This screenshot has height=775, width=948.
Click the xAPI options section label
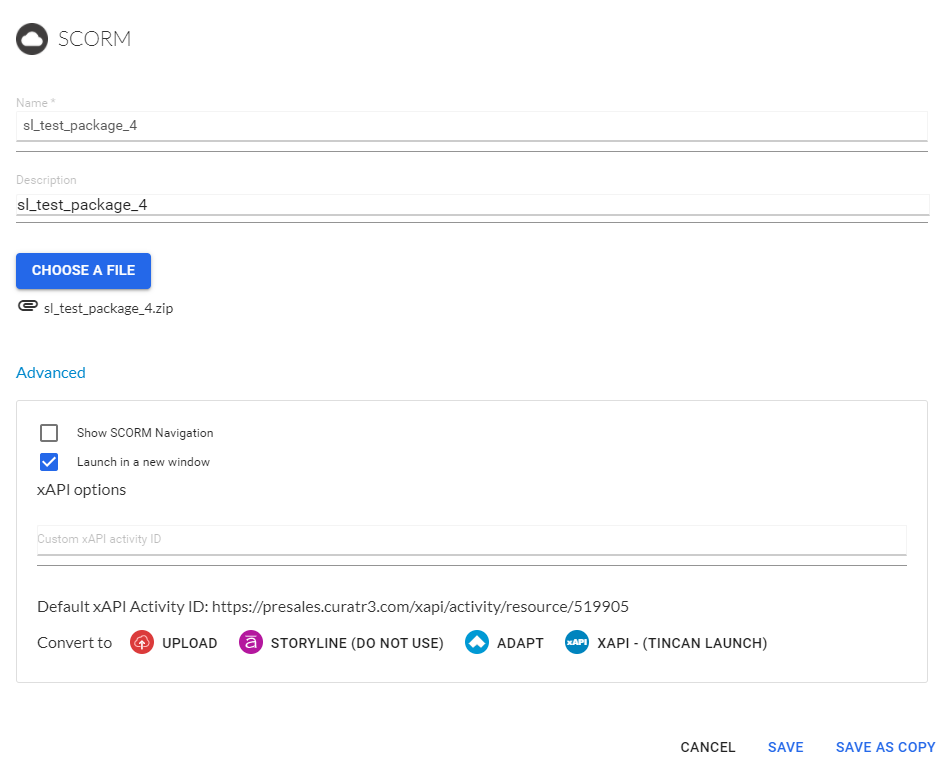tap(82, 490)
